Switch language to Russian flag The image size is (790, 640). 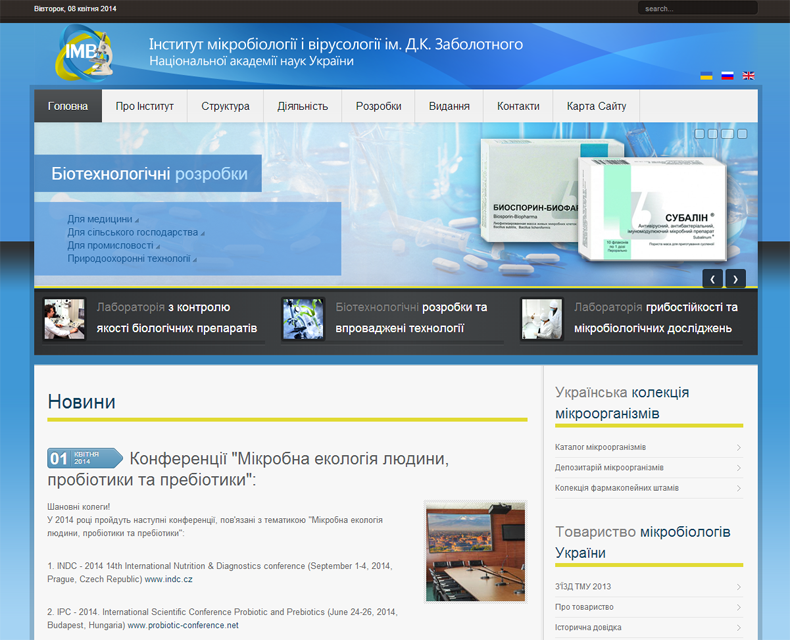(727, 76)
